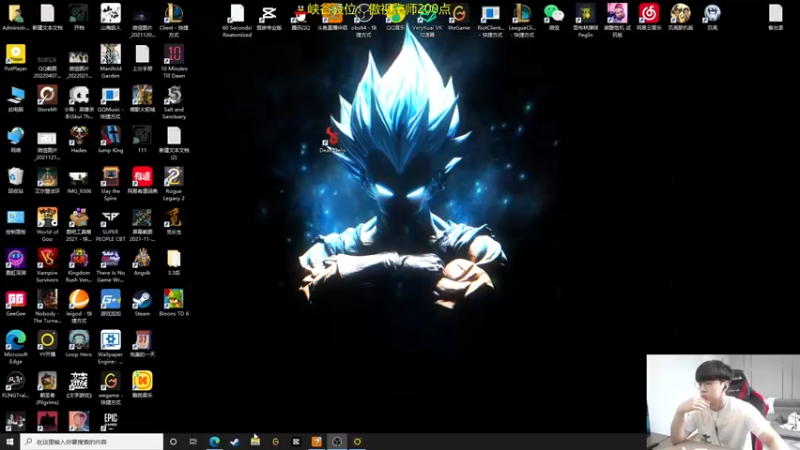The width and height of the screenshot is (800, 450).
Task: Switch to Steam on the taskbar
Action: pyautogui.click(x=235, y=441)
